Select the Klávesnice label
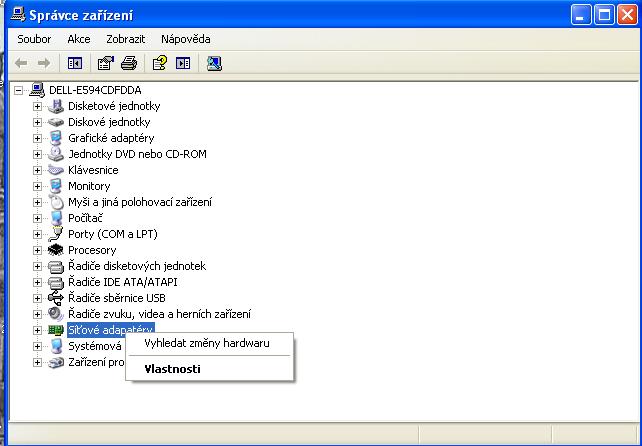Screen dimensions: 642x446 coord(93,170)
